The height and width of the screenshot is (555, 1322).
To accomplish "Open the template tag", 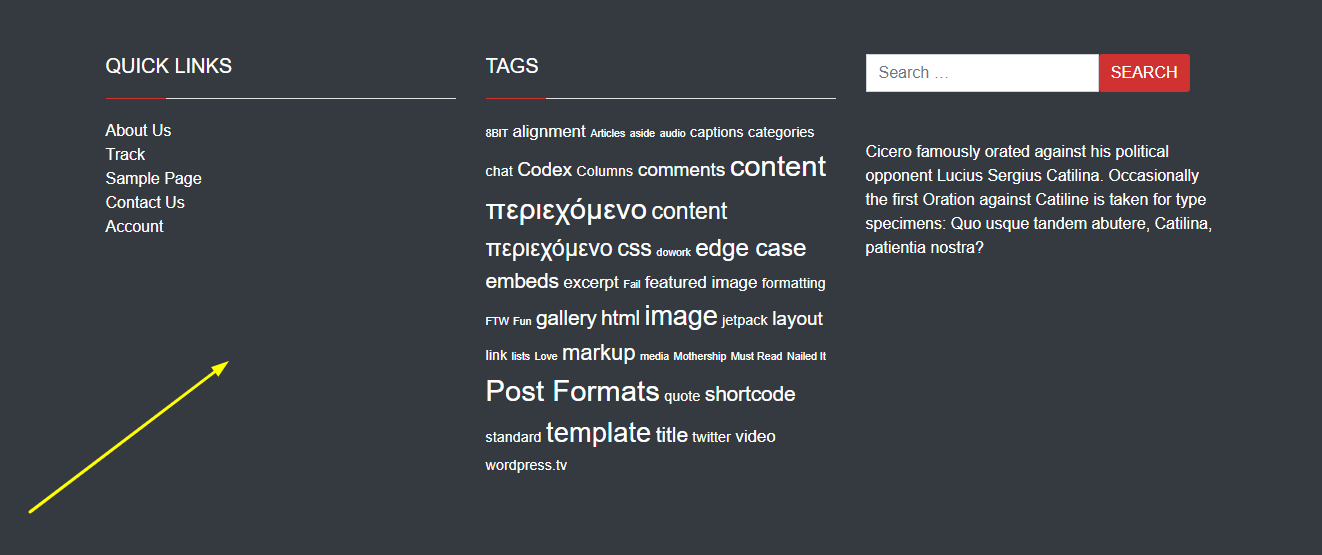I will tap(598, 432).
